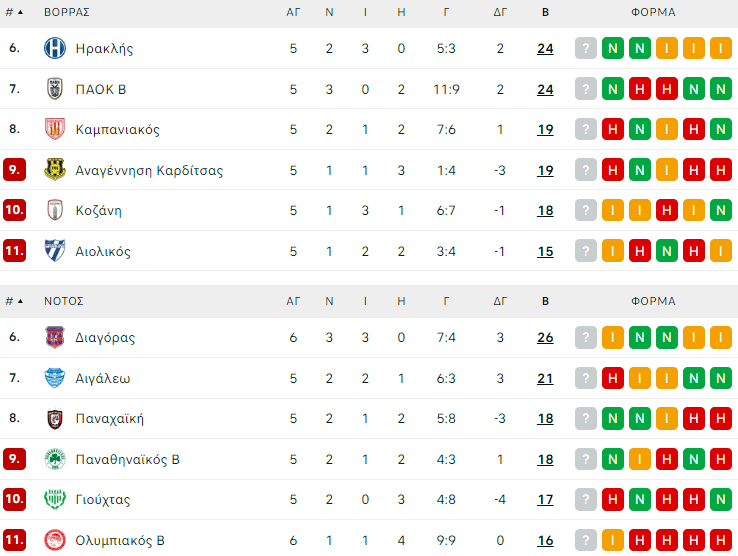Click Ολυμπιακός Β points value 16
The height and width of the screenshot is (556, 738).
click(545, 540)
